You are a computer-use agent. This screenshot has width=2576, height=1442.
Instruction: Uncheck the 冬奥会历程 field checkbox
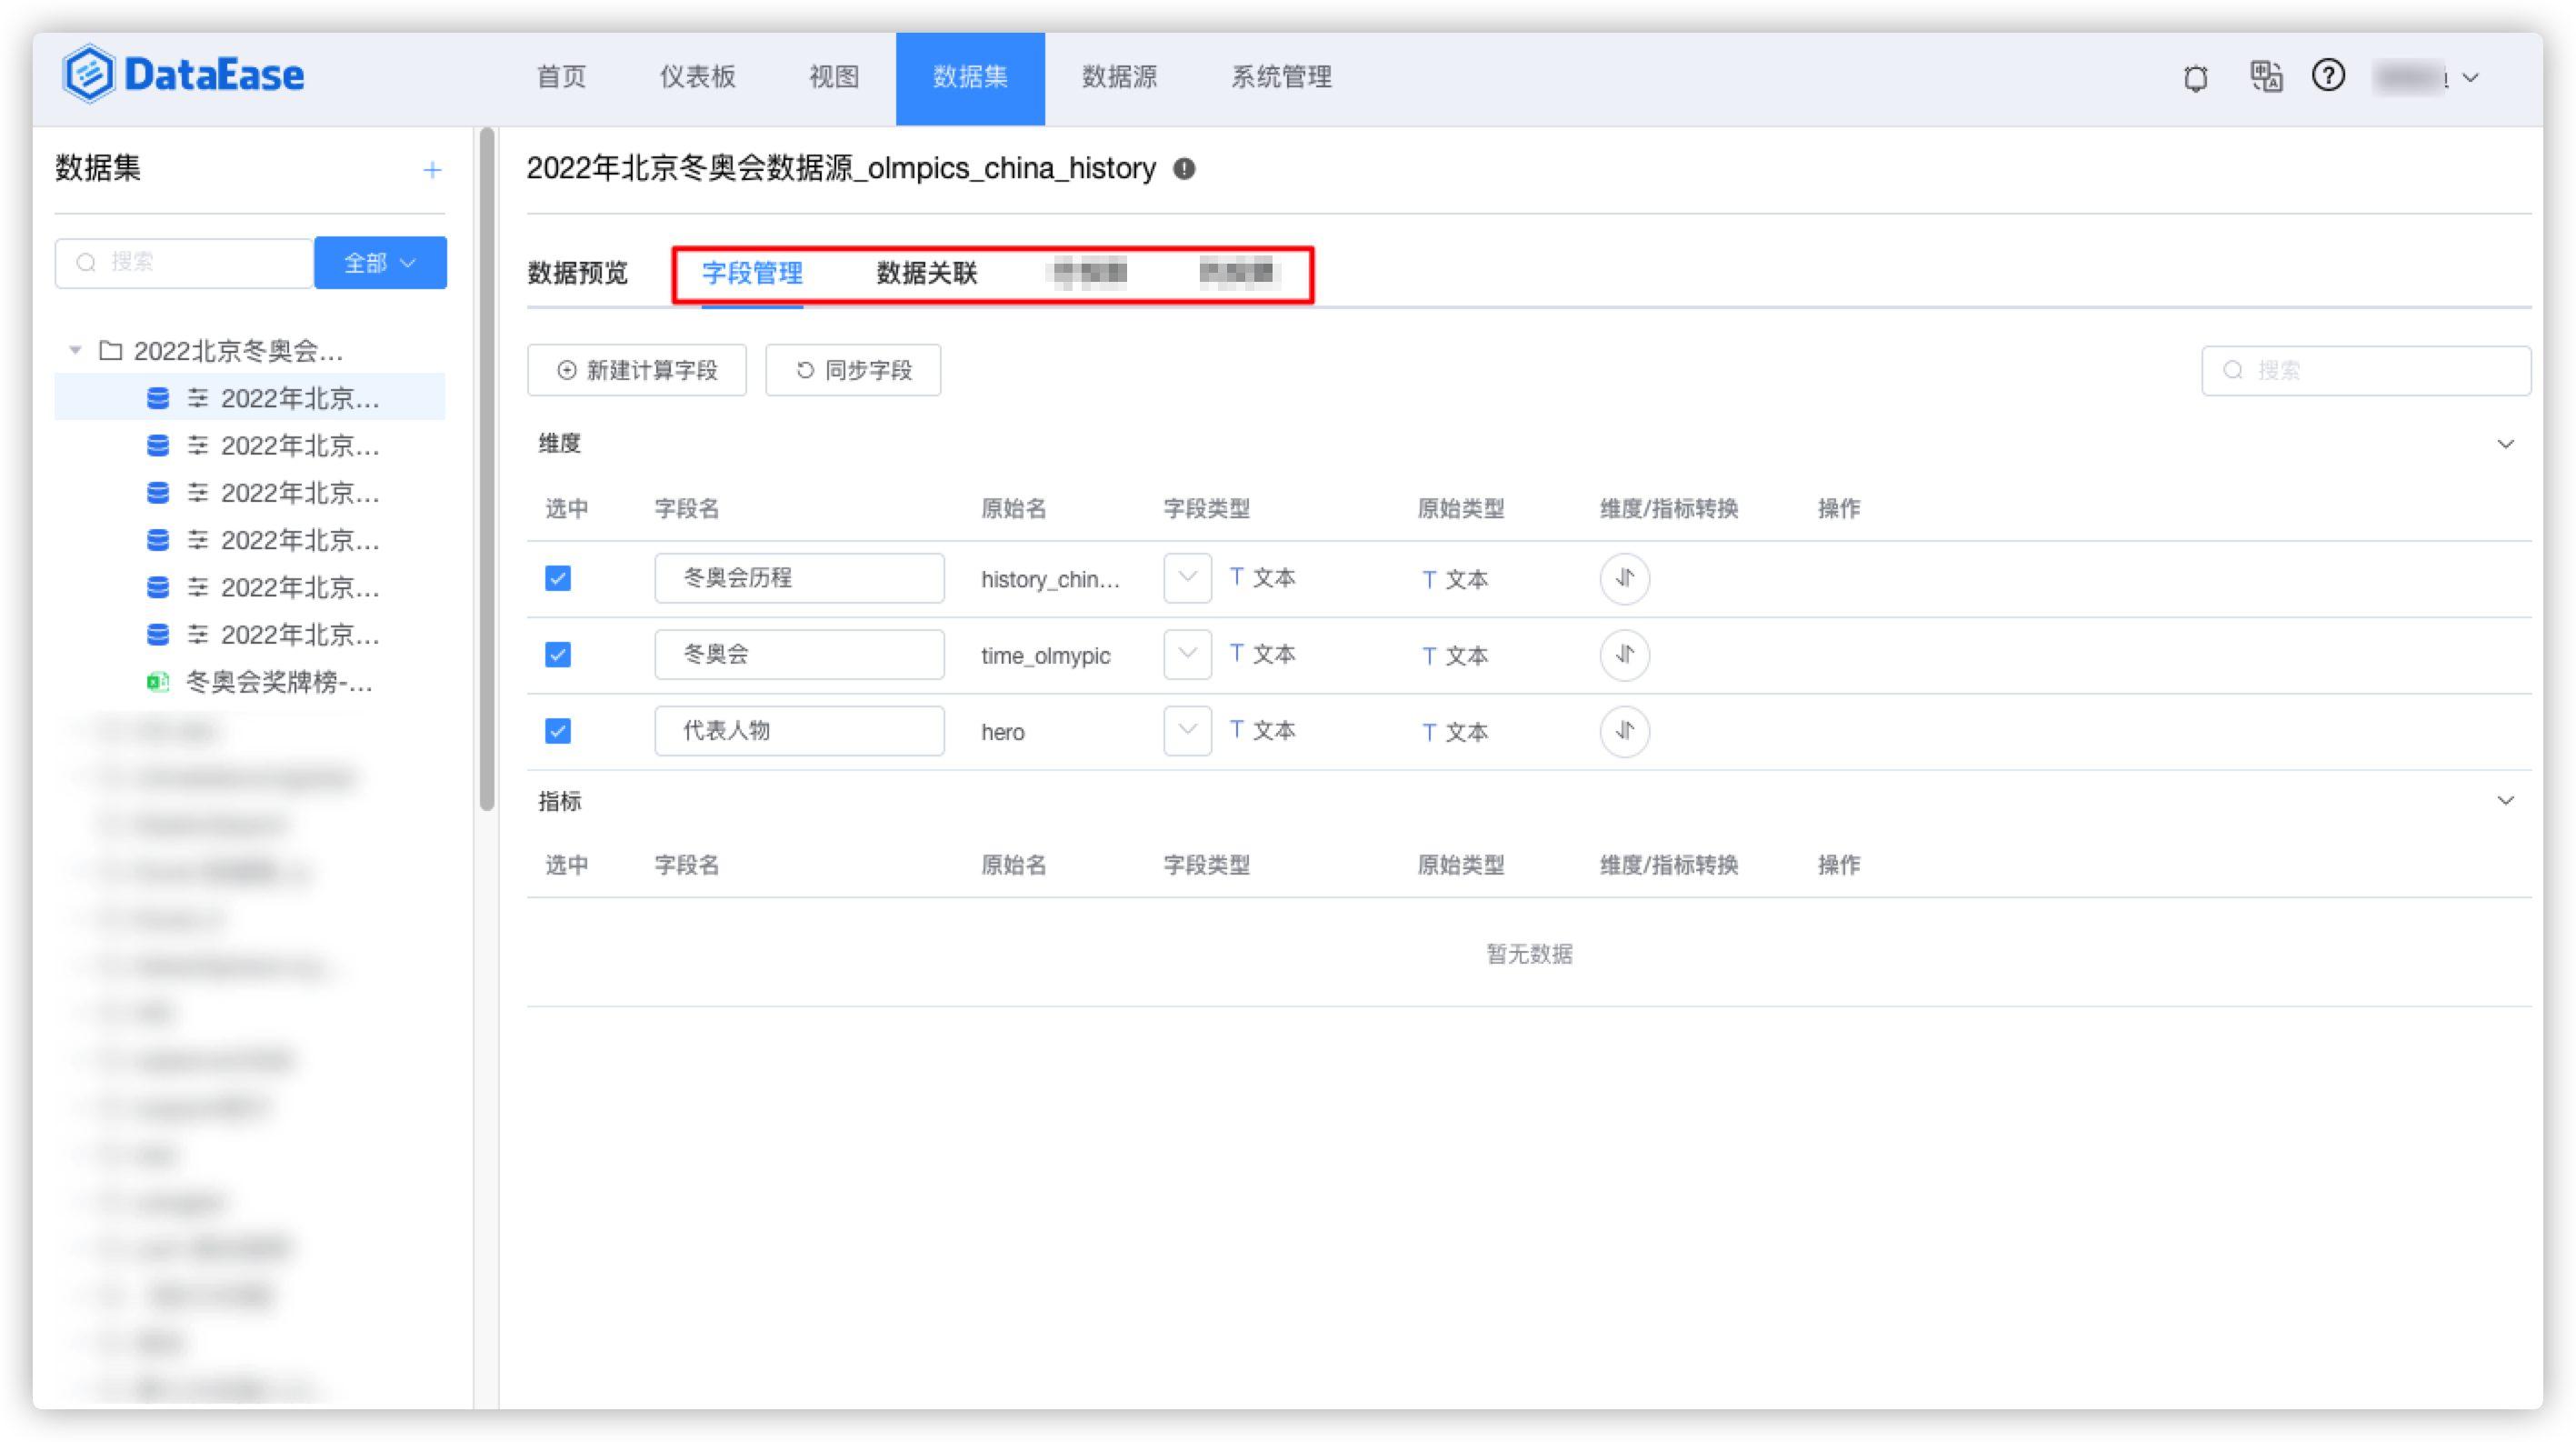click(x=558, y=578)
